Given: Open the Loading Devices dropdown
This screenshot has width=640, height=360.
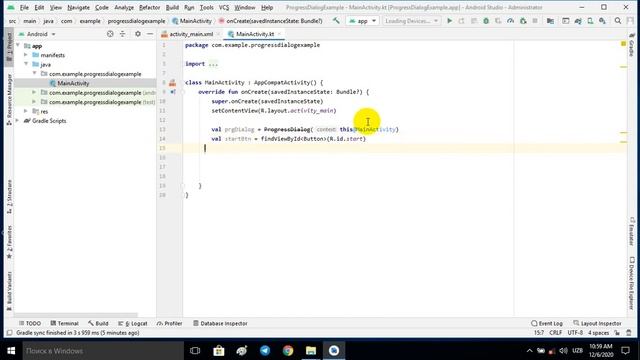Looking at the screenshot, I should coord(411,20).
